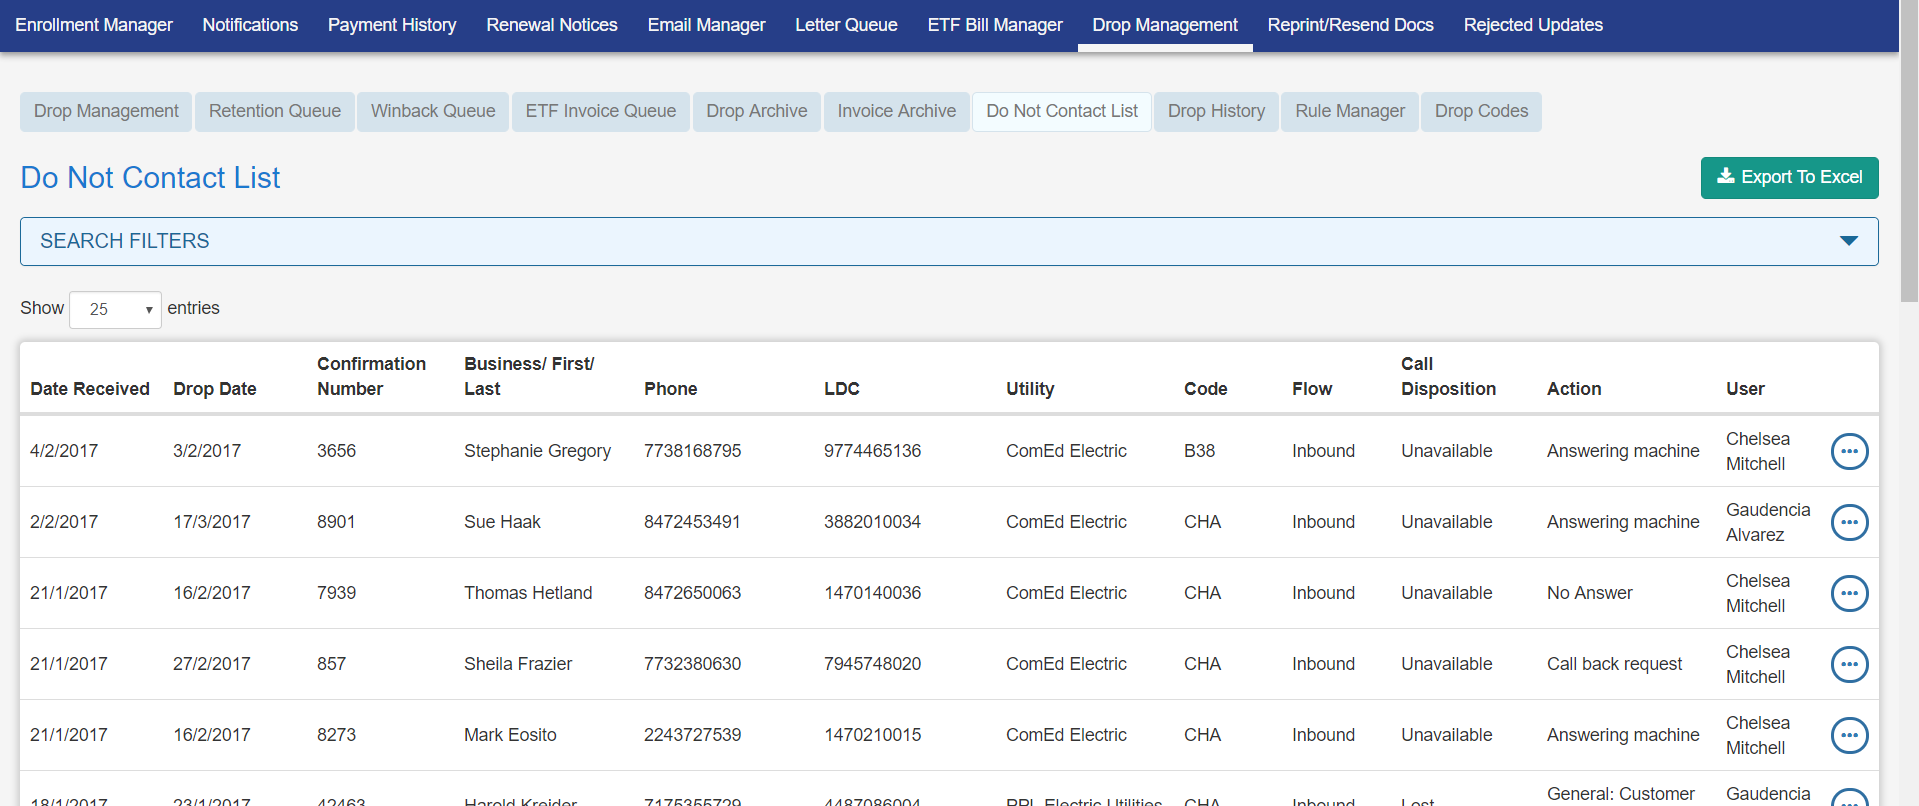The width and height of the screenshot is (1919, 806).
Task: Click confirmation number 7939
Action: (x=336, y=593)
